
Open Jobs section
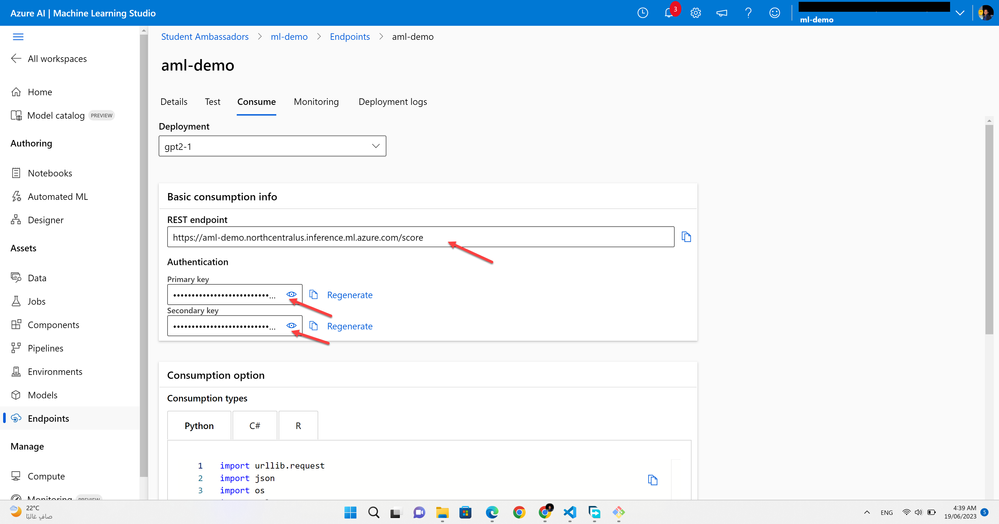click(x=29, y=302)
